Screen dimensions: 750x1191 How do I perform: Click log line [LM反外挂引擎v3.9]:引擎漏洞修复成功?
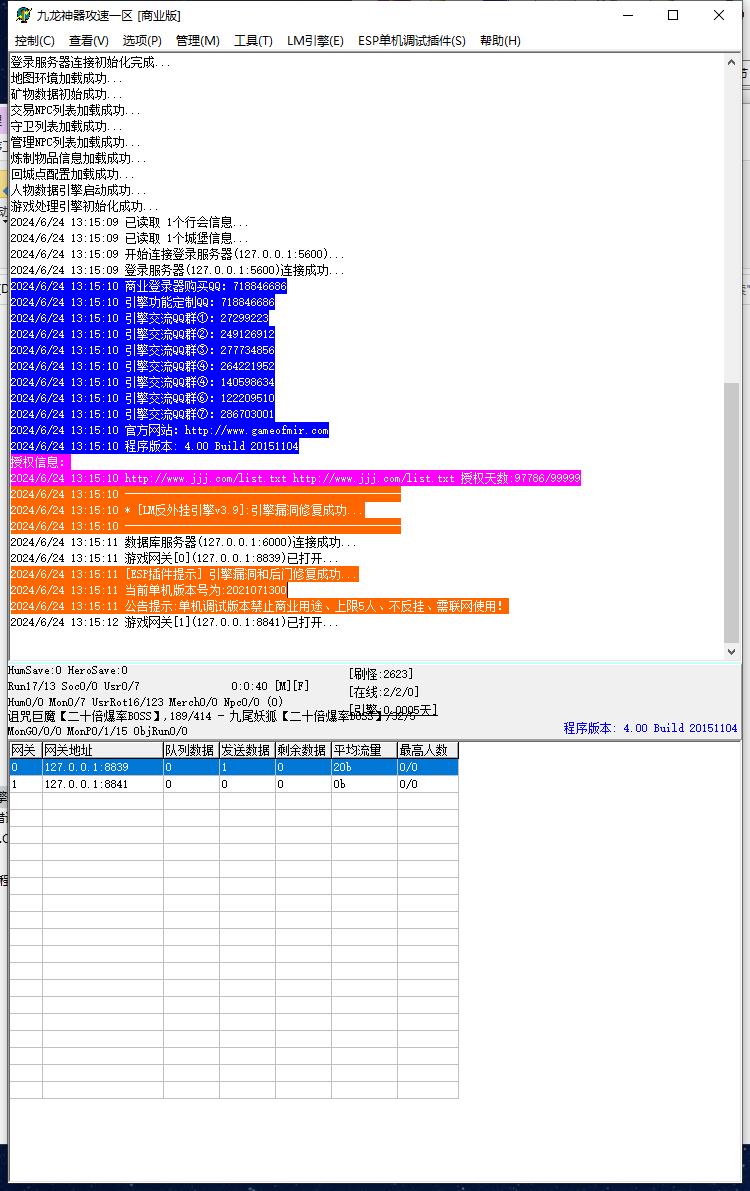[187, 510]
